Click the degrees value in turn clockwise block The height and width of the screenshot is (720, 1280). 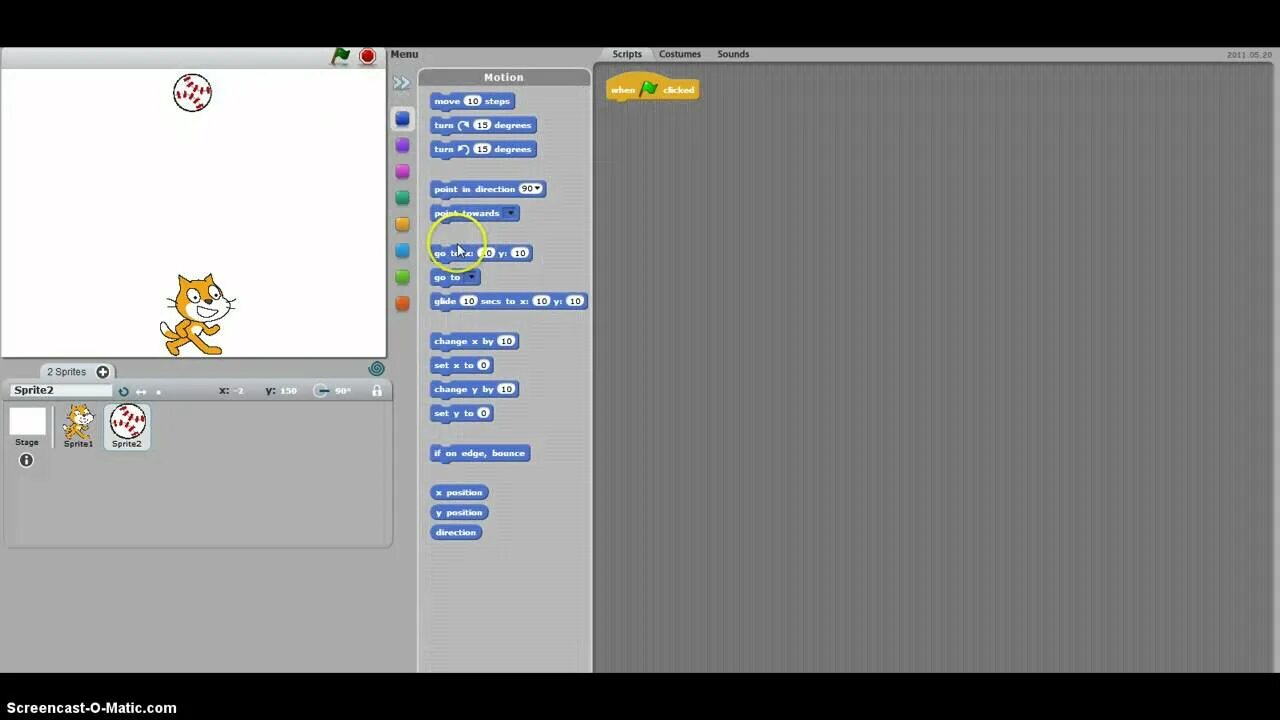(482, 125)
